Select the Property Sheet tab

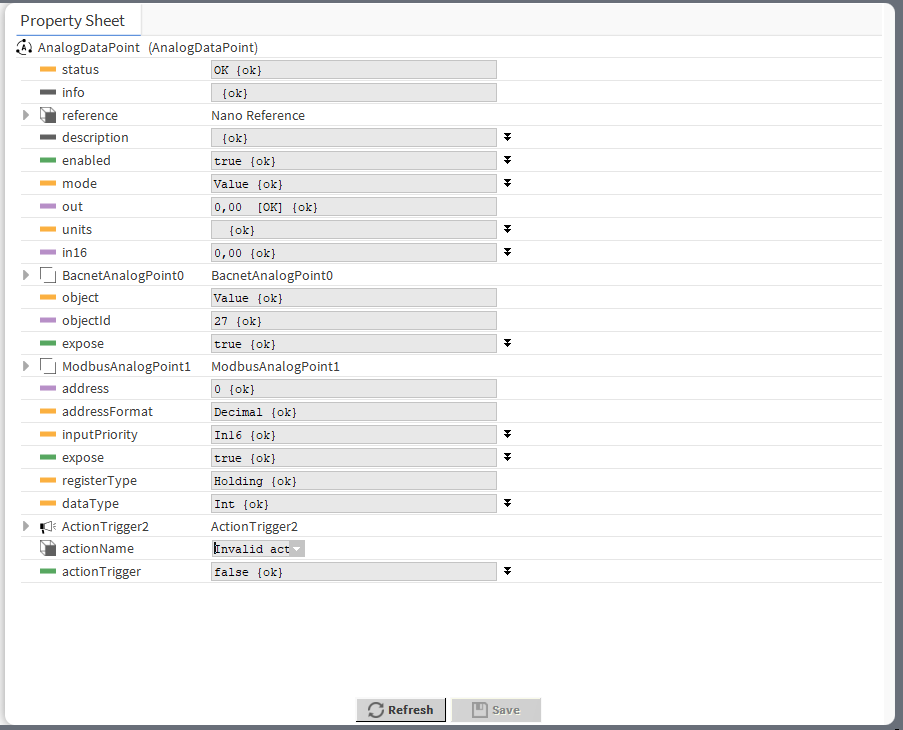(73, 20)
